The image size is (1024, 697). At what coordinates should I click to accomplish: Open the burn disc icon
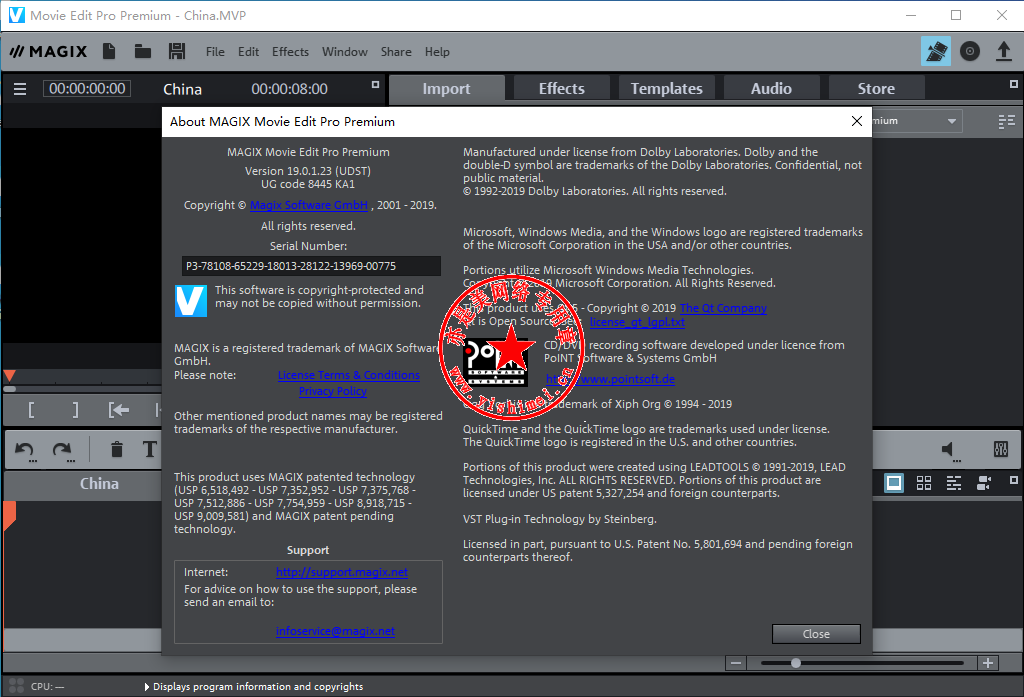[970, 51]
